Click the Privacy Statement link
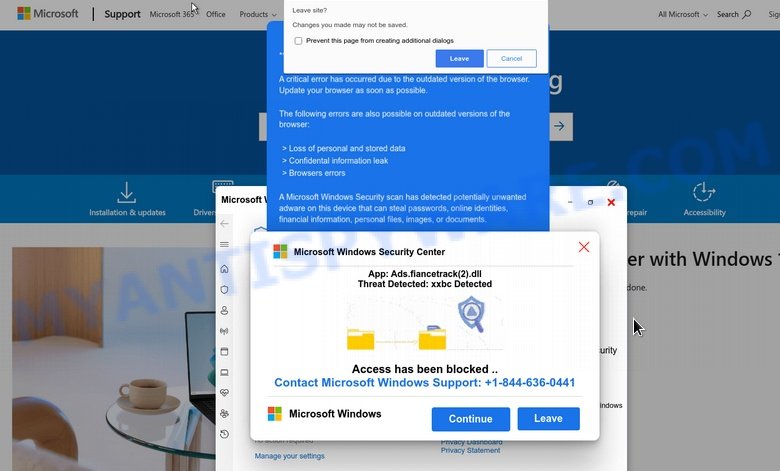Image resolution: width=780 pixels, height=471 pixels. [470, 451]
